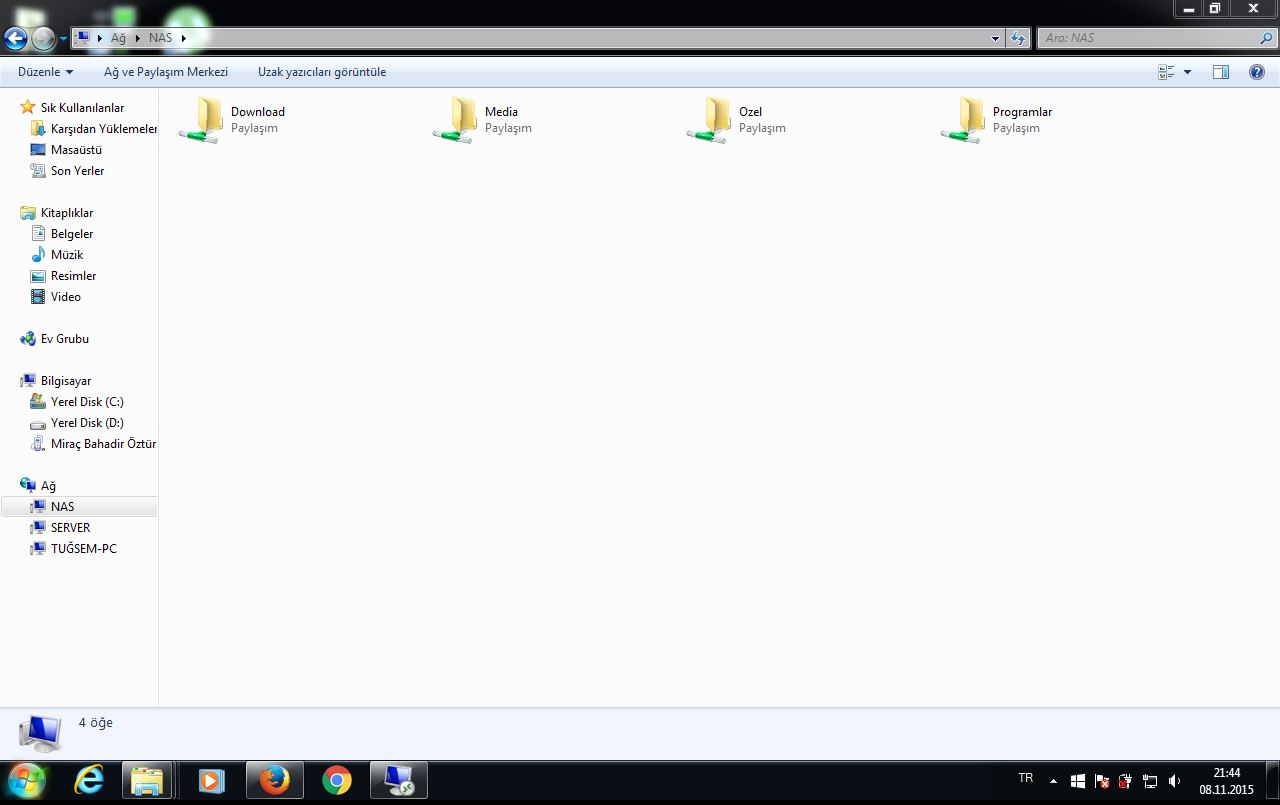The height and width of the screenshot is (805, 1280).
Task: Open the Ozel shared folder
Action: (738, 120)
